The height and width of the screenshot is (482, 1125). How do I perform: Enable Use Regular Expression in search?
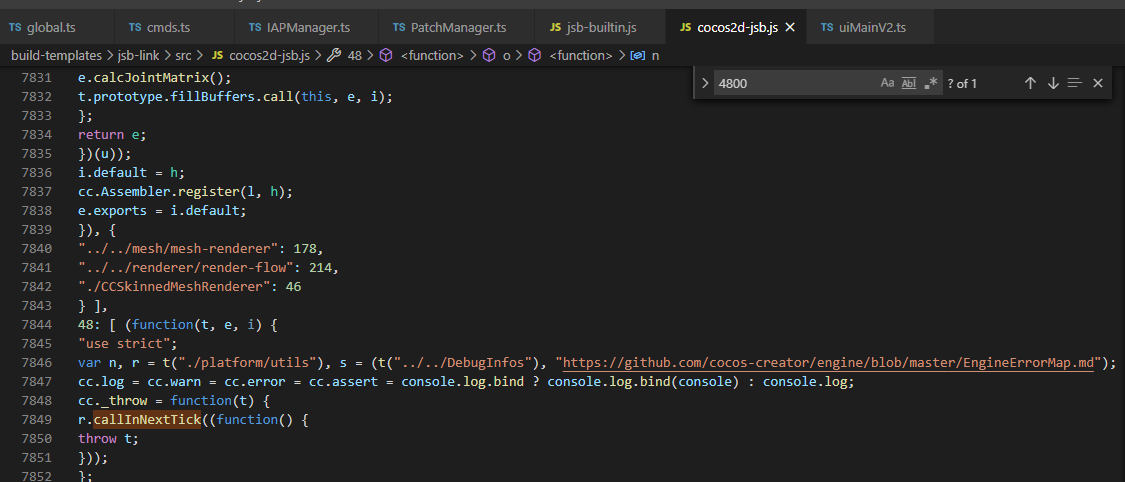(932, 84)
